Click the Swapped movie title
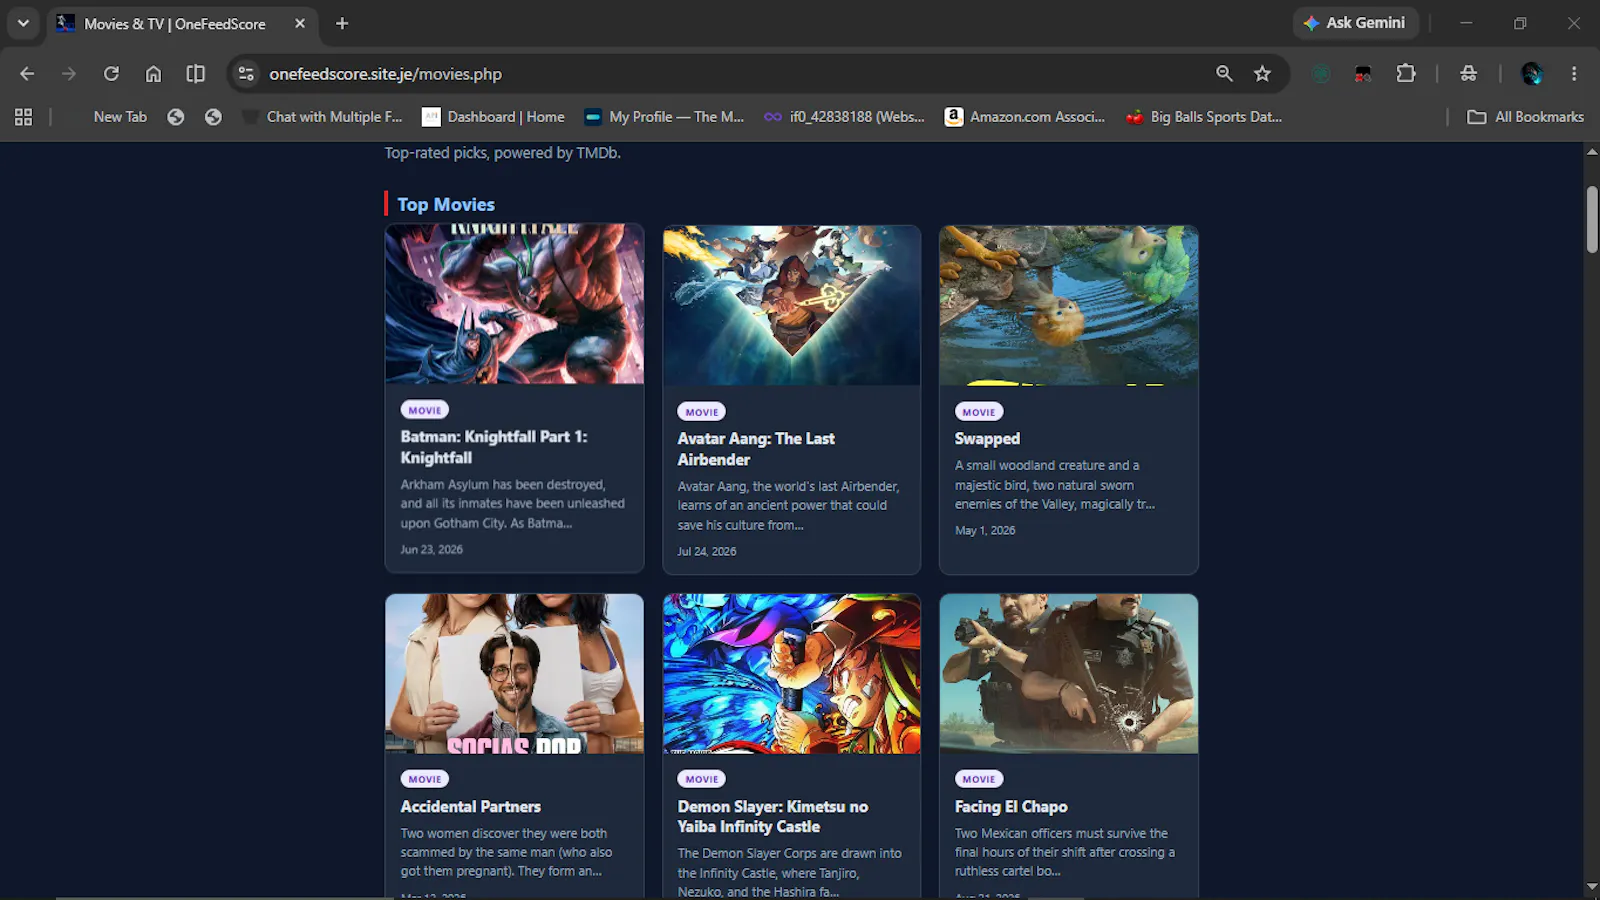The width and height of the screenshot is (1600, 900). [x=987, y=439]
